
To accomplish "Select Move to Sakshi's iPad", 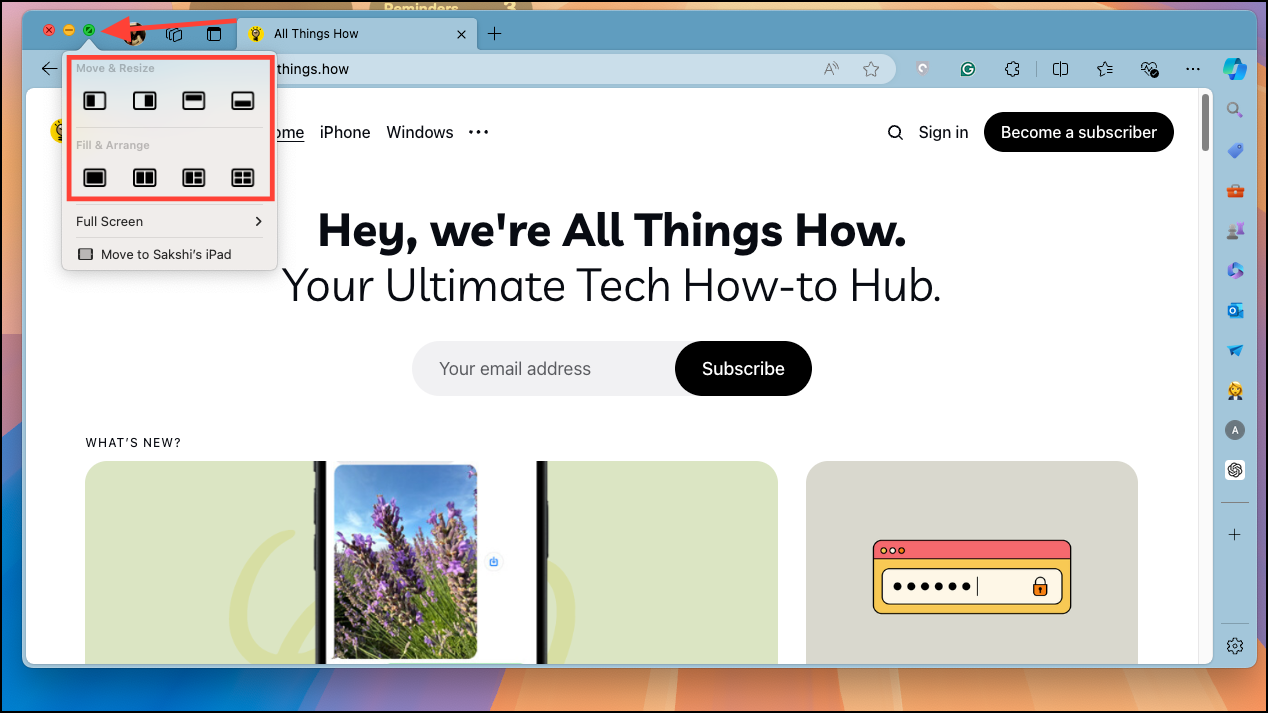I will [169, 254].
